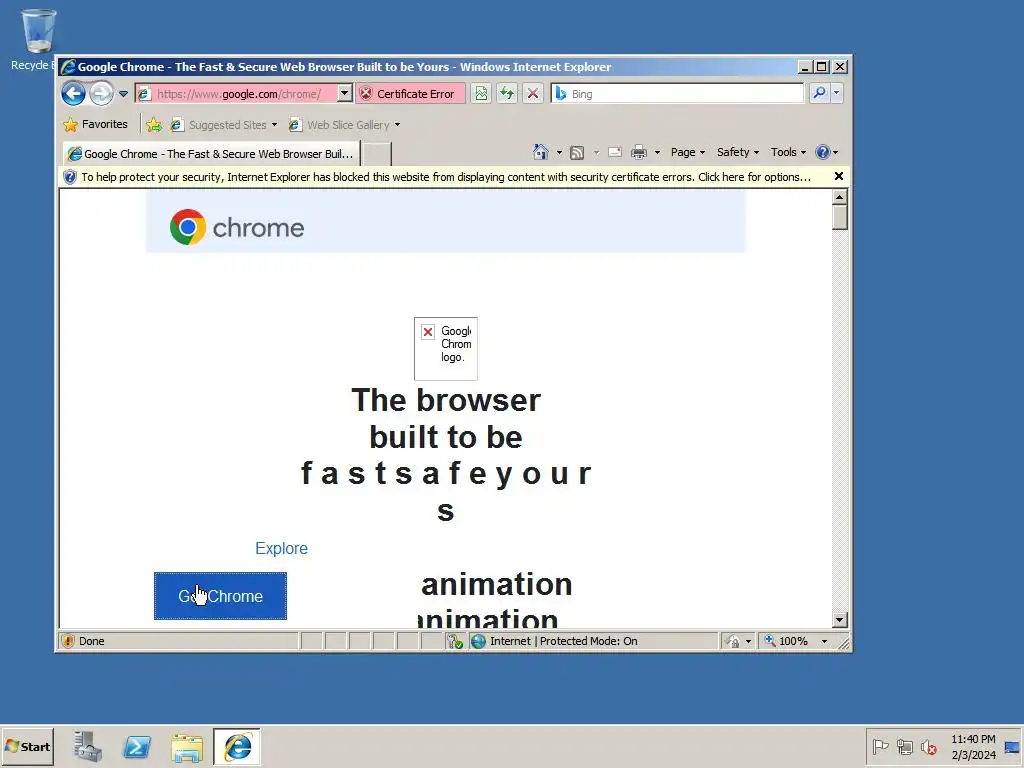Viewport: 1024px width, 768px height.
Task: Expand the 100% zoom level dropdown
Action: [x=824, y=641]
